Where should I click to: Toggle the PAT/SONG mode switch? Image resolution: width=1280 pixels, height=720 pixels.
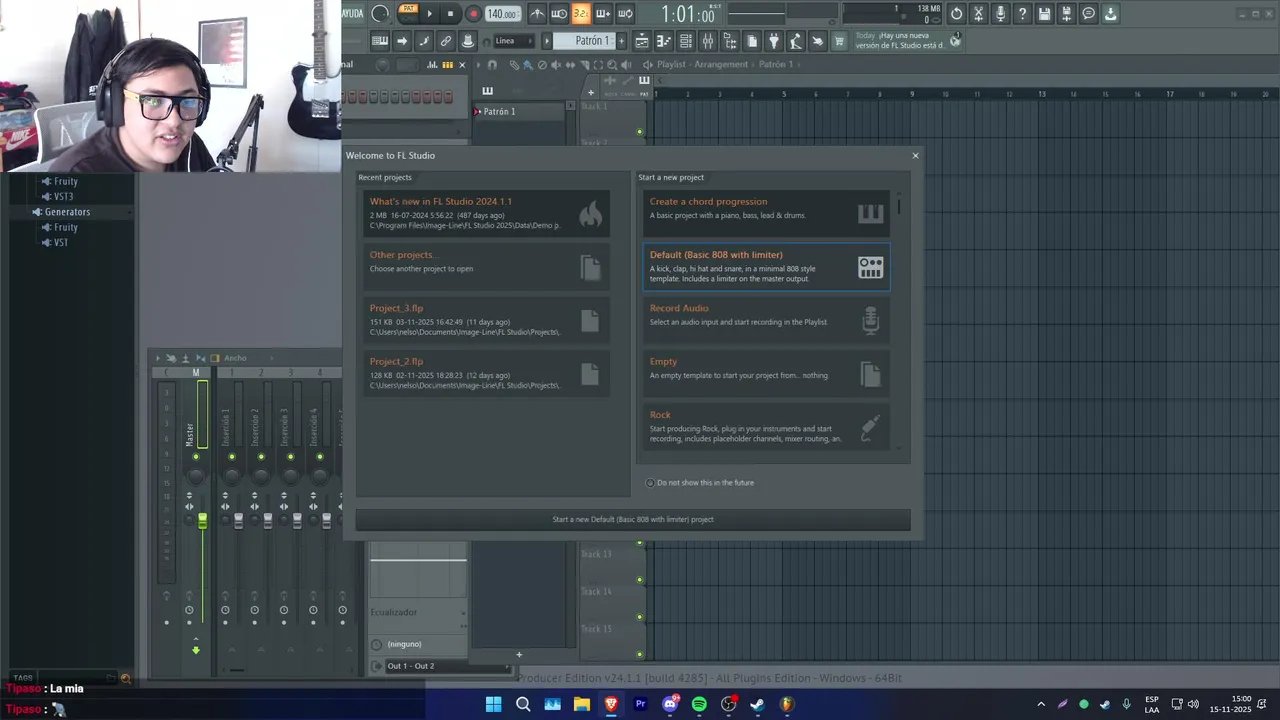(x=408, y=13)
